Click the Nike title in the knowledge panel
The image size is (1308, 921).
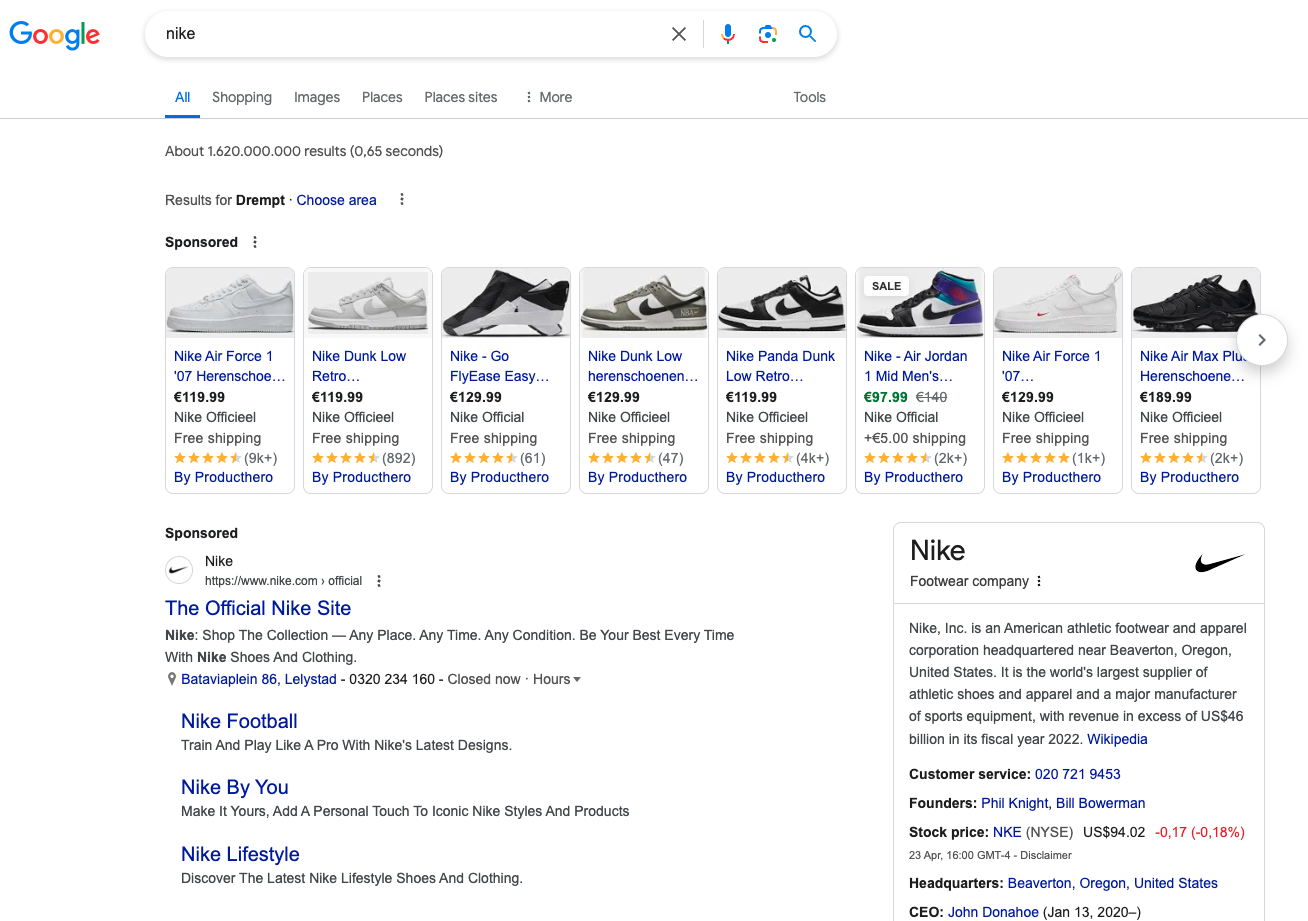point(938,550)
